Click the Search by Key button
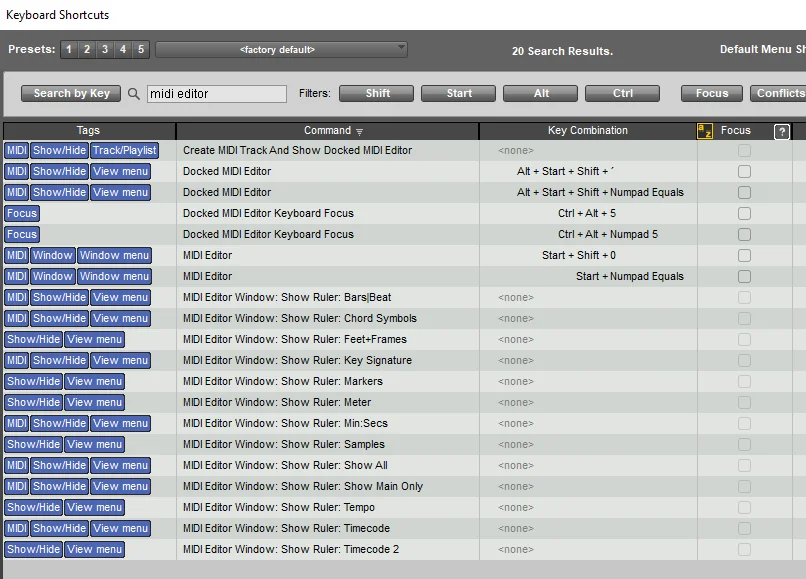Screen dimensions: 806x579 coord(71,94)
